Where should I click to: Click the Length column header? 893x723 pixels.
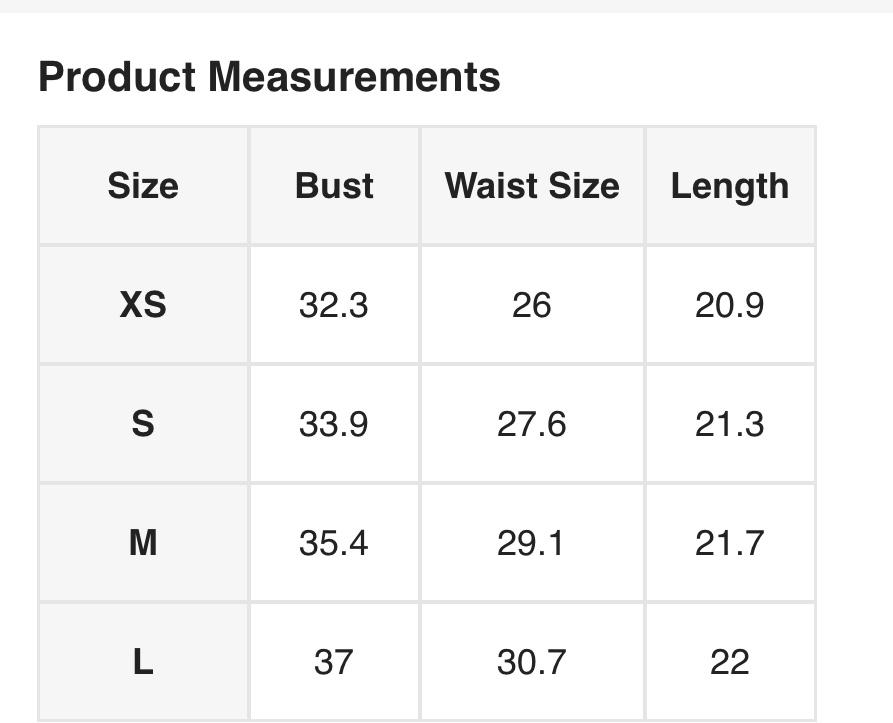729,186
